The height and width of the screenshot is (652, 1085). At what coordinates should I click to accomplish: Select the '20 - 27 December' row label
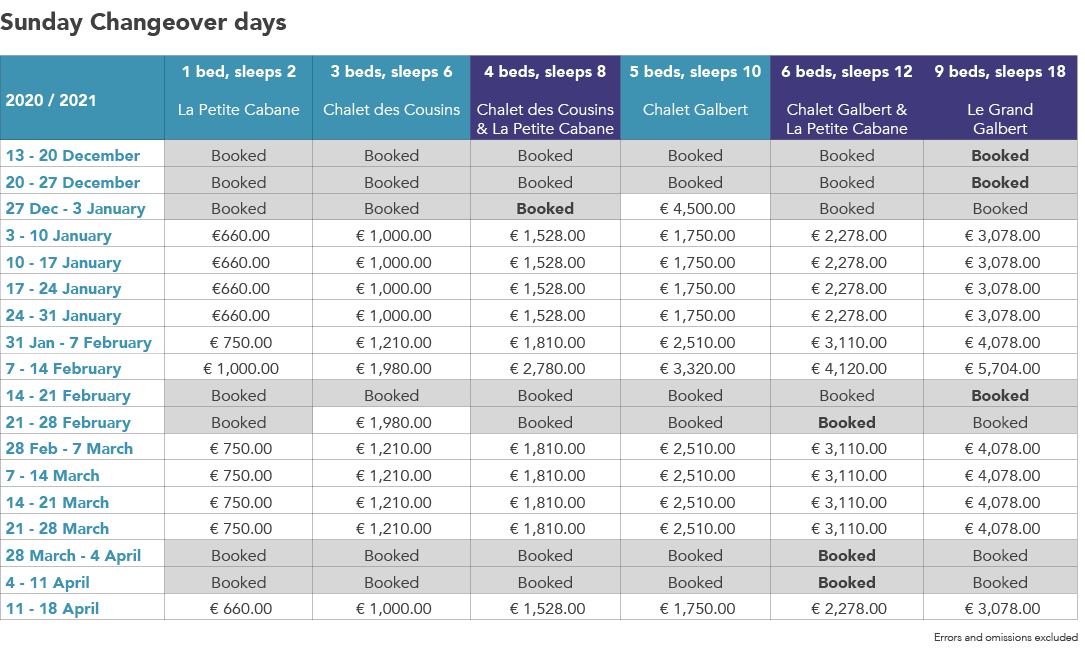(73, 182)
